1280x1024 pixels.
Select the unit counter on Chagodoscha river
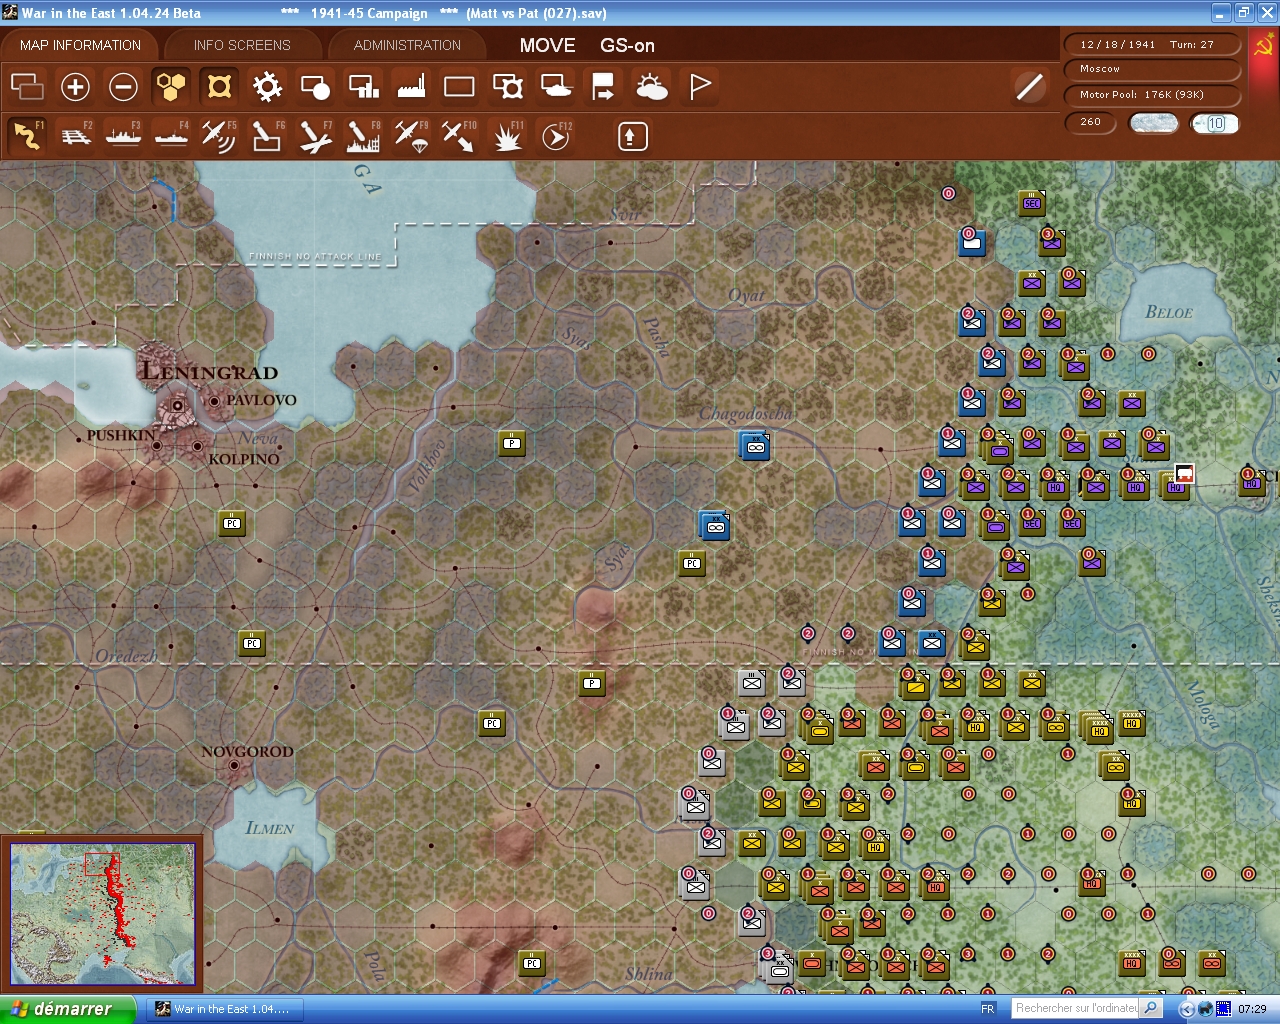point(755,445)
